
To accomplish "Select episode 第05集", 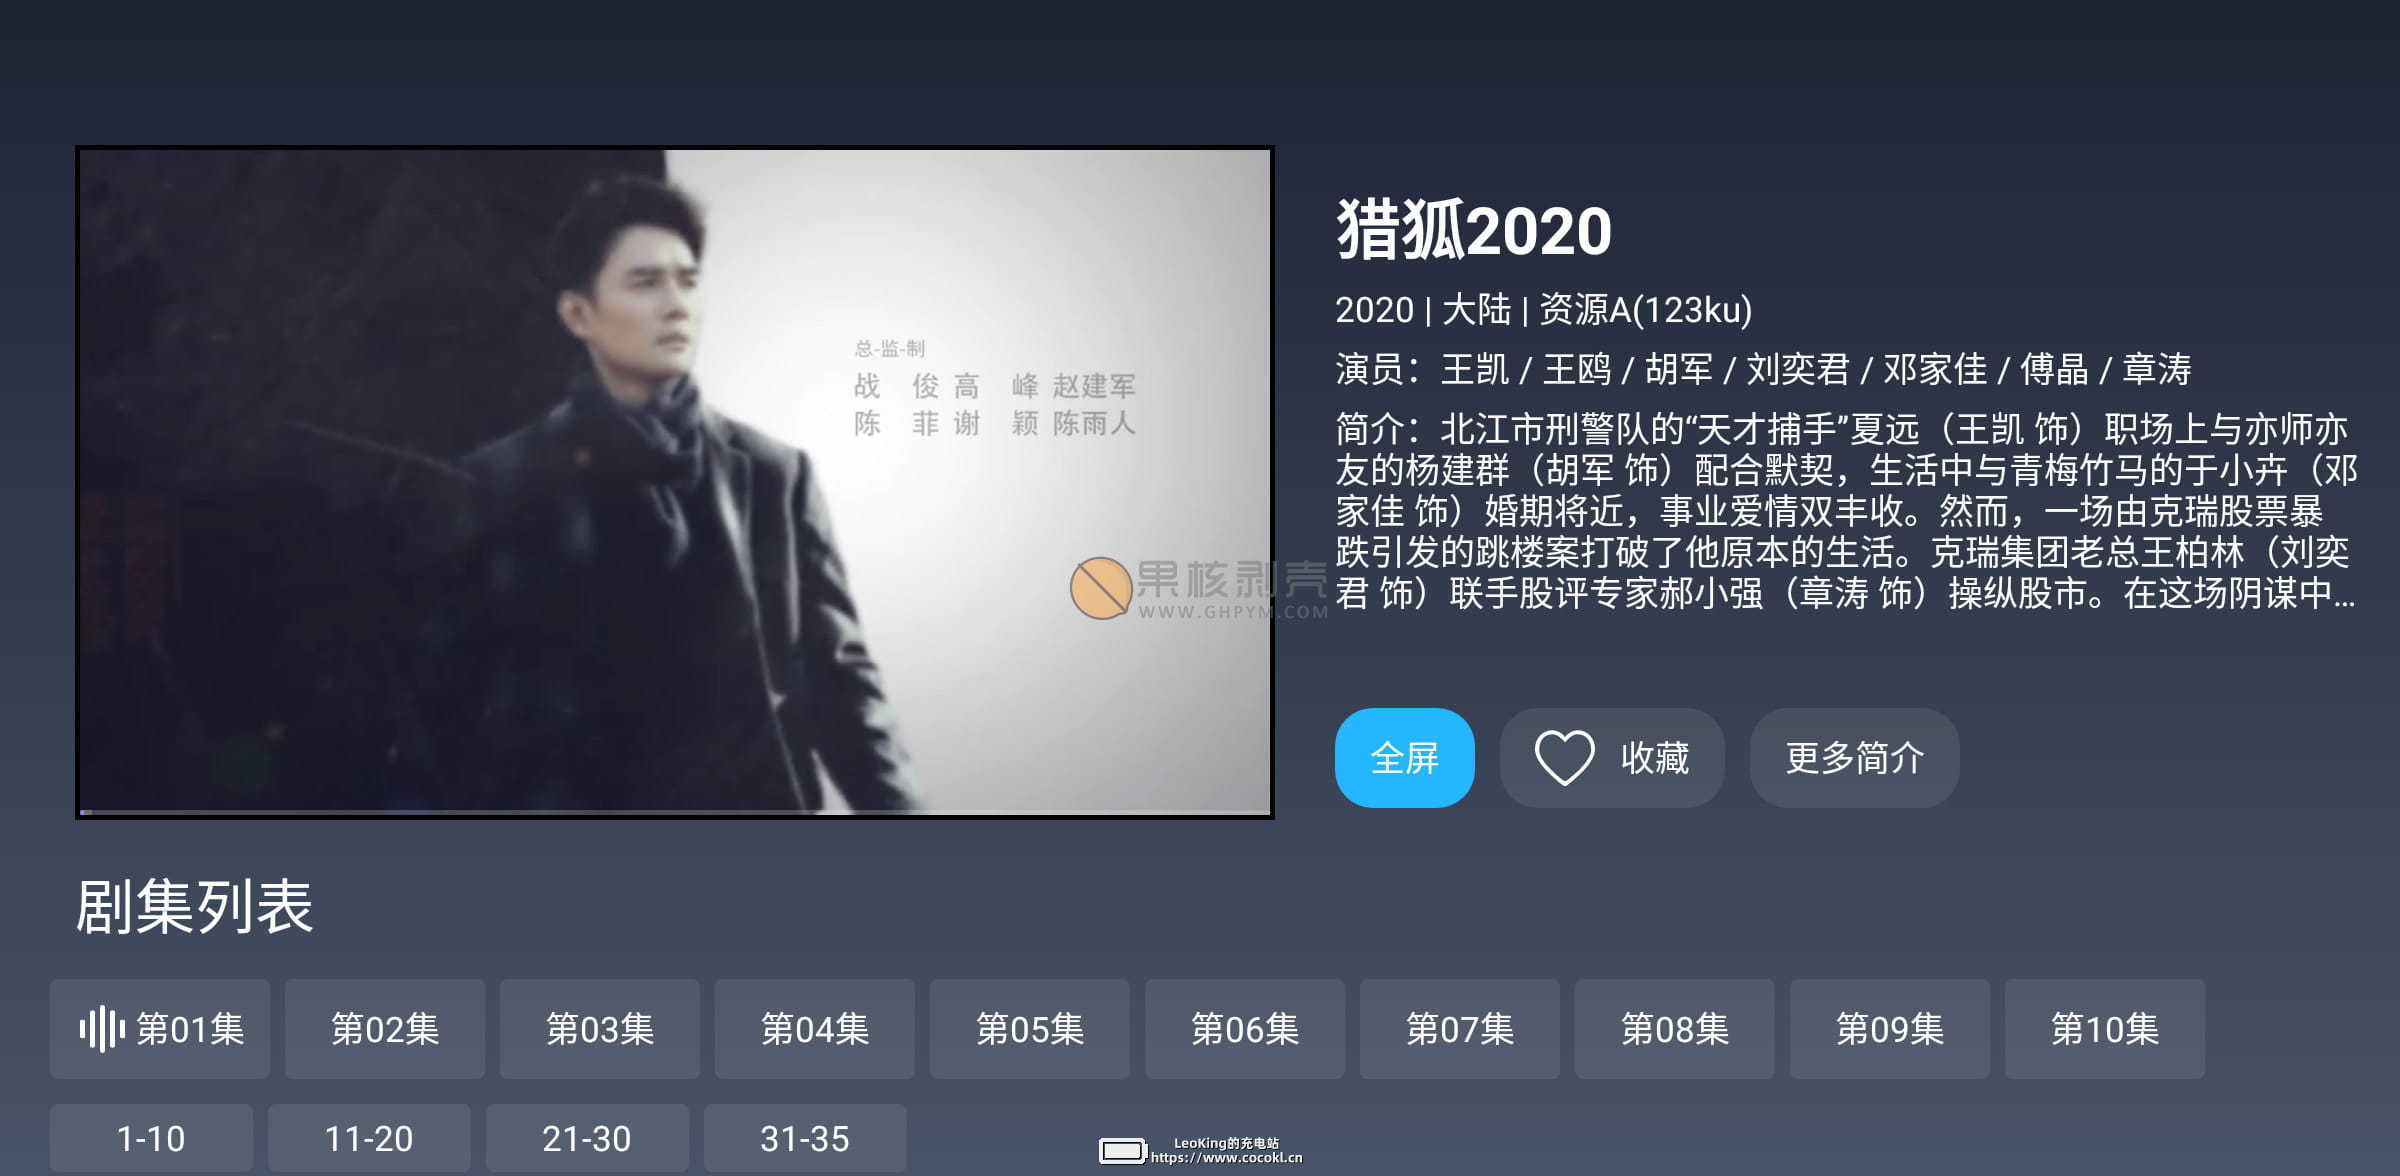I will coord(1030,1029).
